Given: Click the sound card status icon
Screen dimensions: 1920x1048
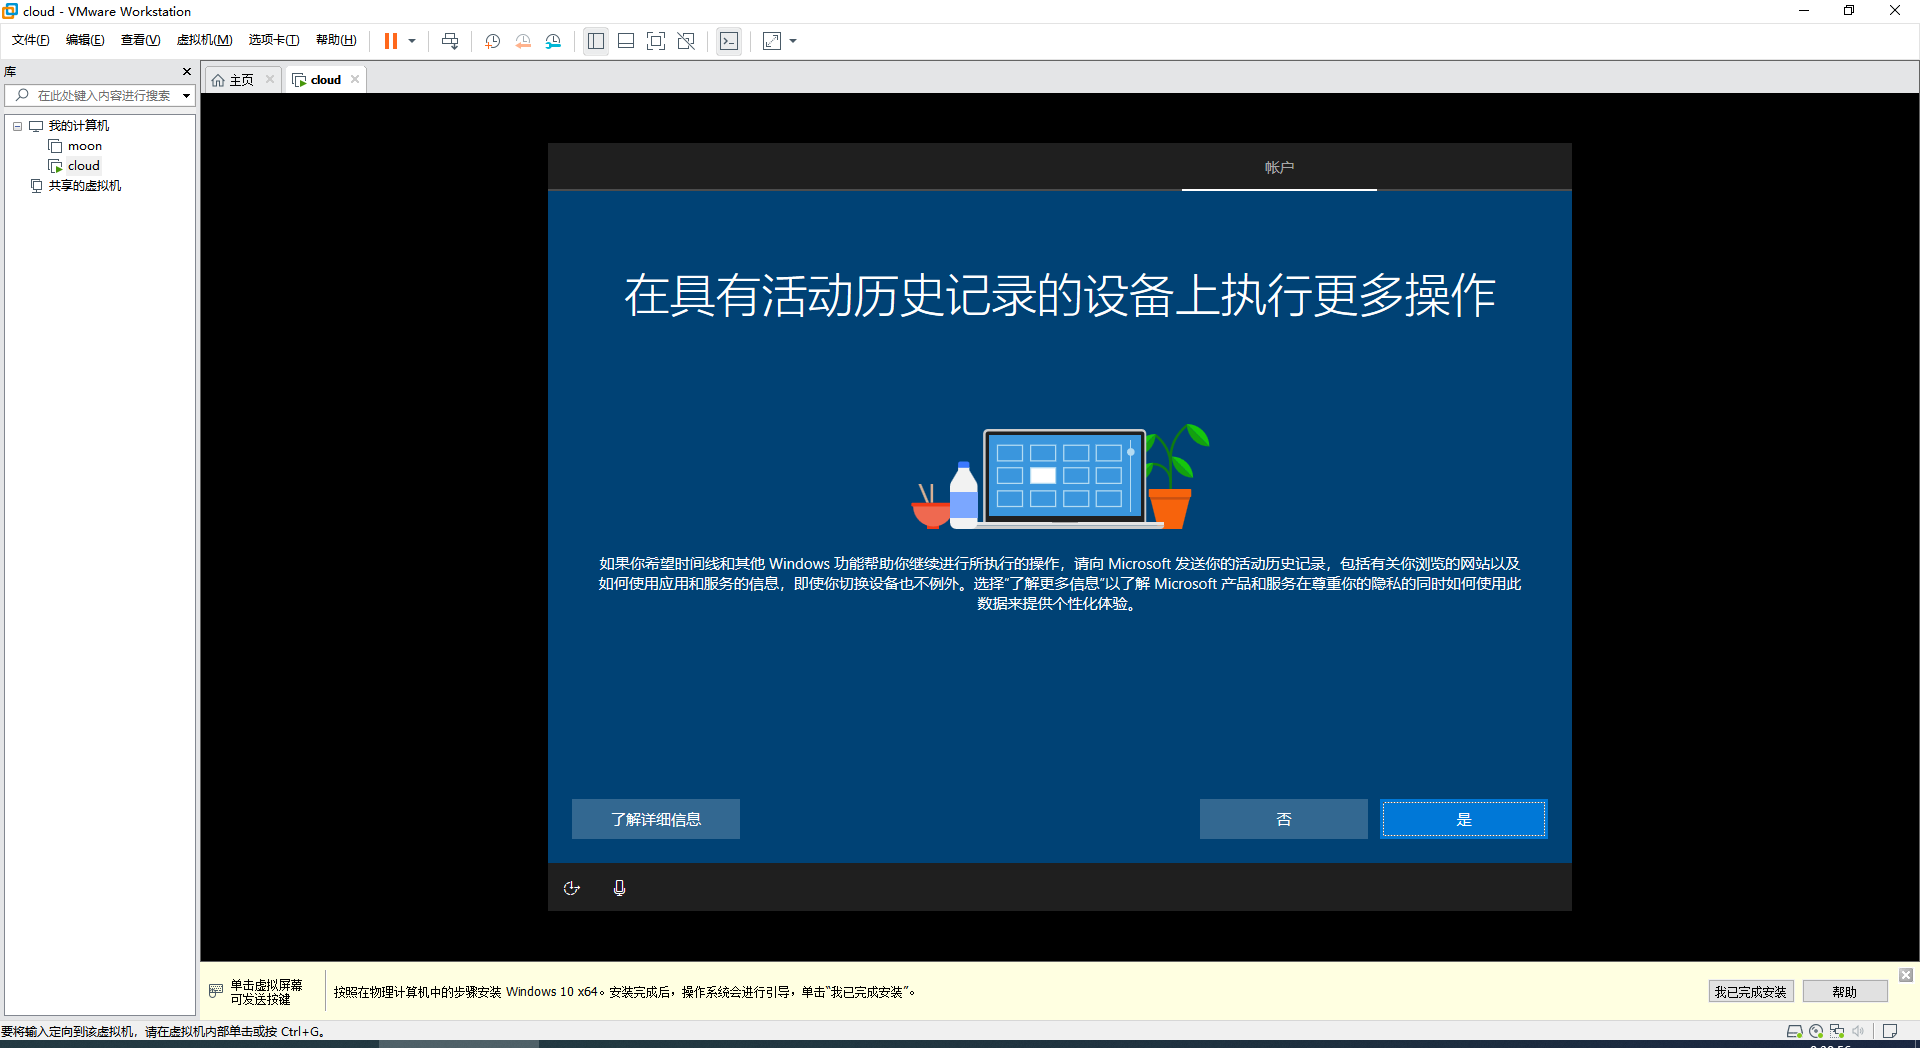Looking at the screenshot, I should tap(1858, 1031).
